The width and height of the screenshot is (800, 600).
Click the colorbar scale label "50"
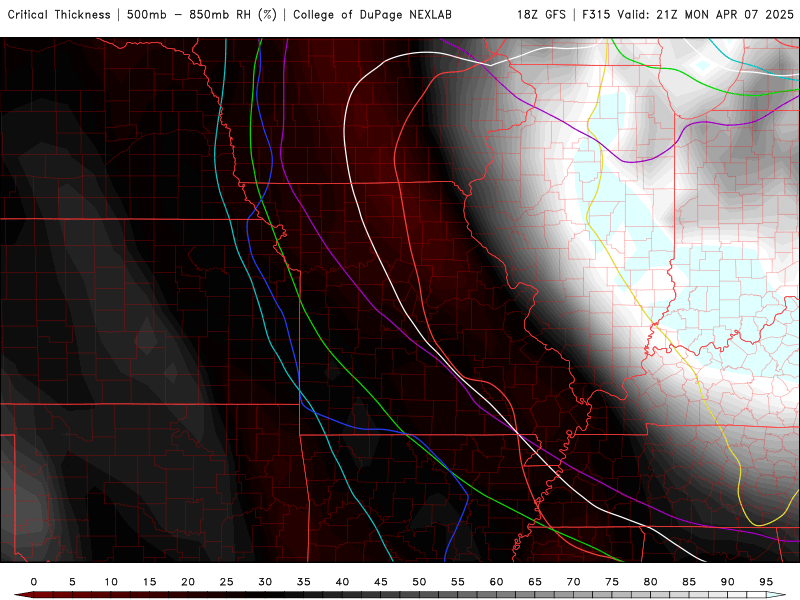pyautogui.click(x=419, y=582)
